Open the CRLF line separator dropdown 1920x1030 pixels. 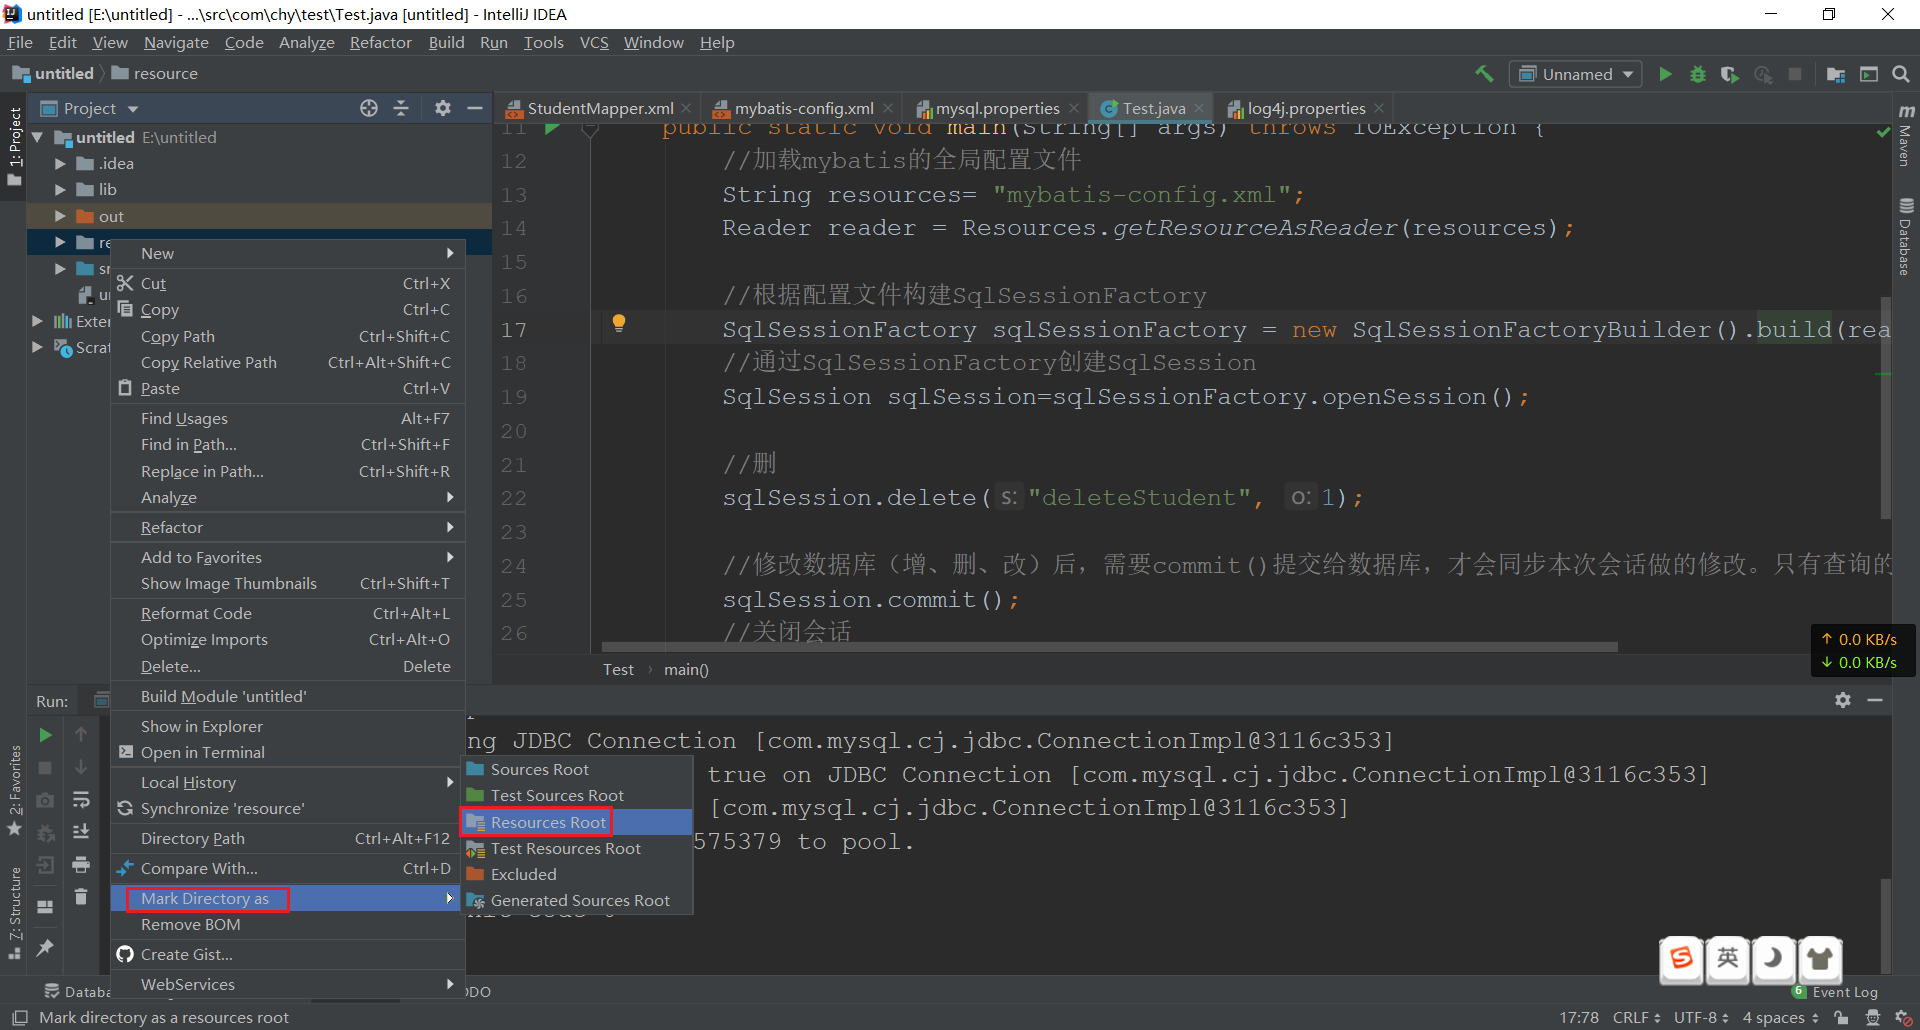(1636, 1017)
